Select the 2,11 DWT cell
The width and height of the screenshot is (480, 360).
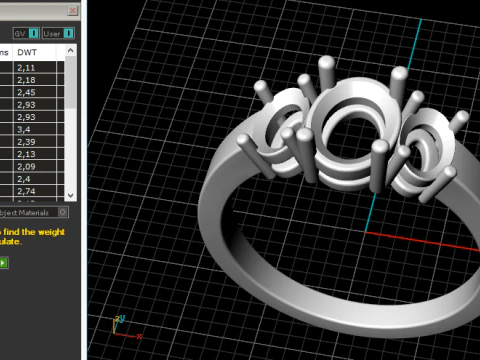pos(34,68)
